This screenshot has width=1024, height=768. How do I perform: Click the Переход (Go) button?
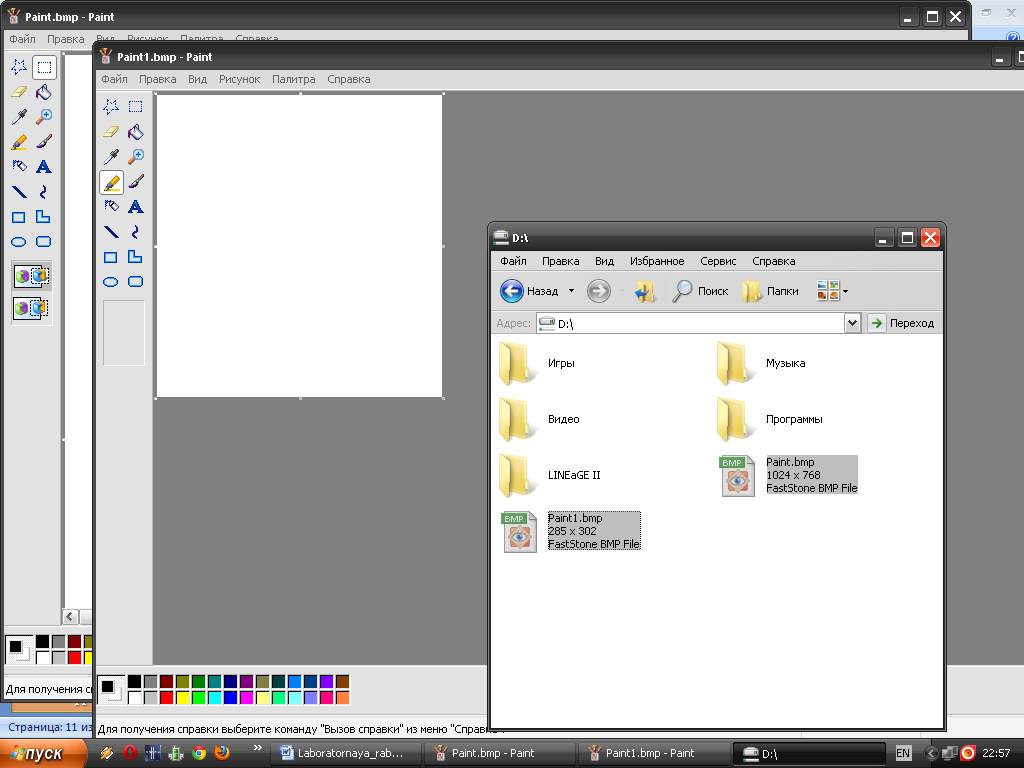coord(902,323)
